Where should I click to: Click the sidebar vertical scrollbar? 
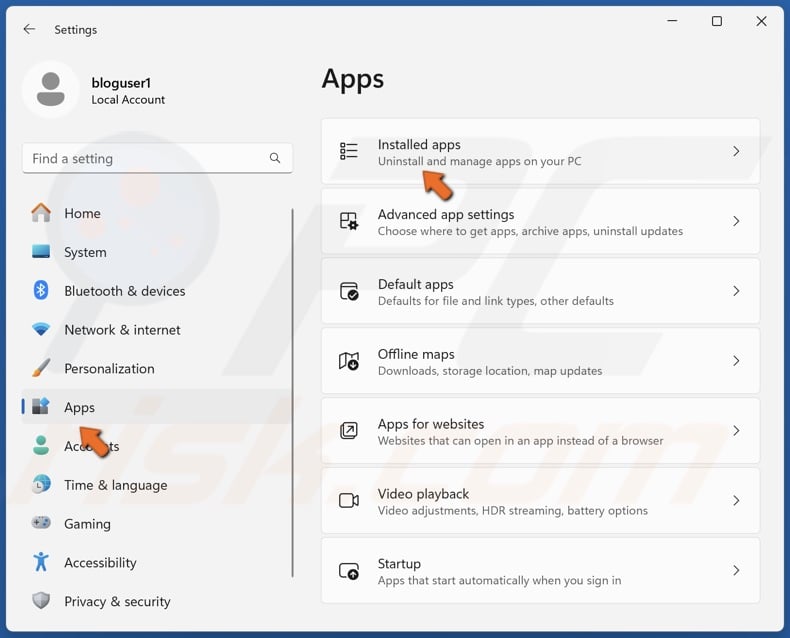(292, 393)
